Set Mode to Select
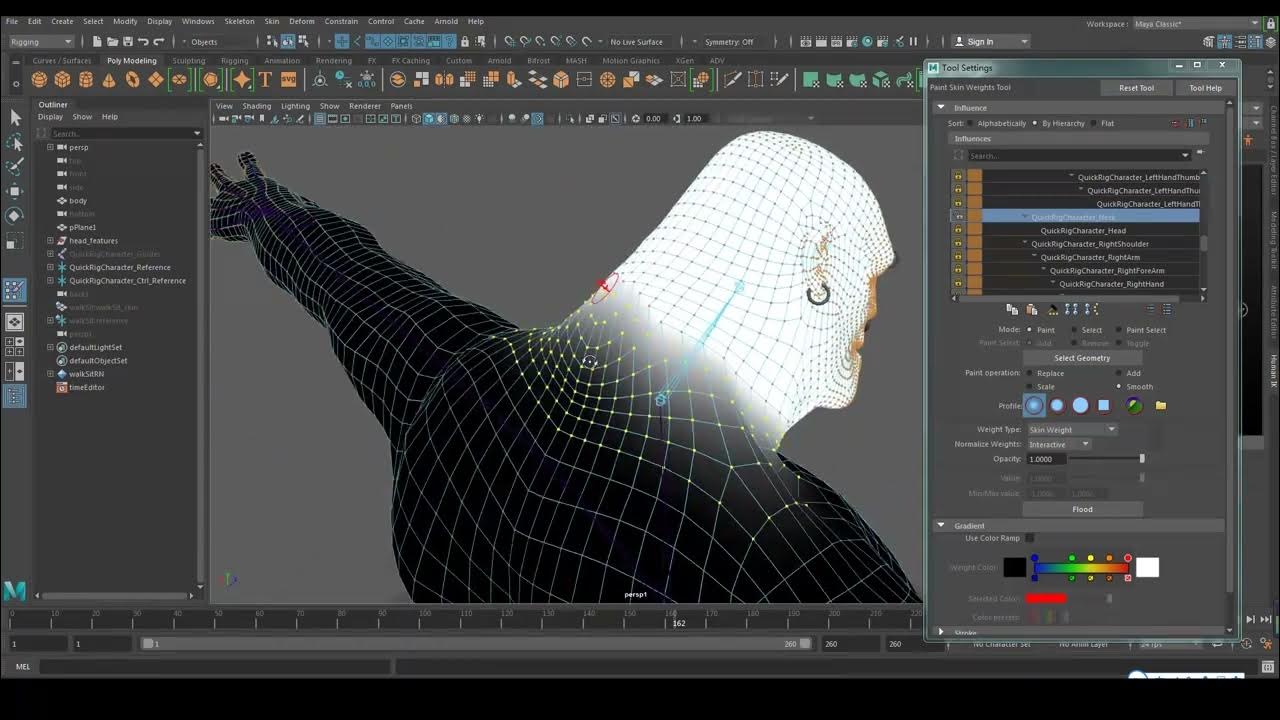The height and width of the screenshot is (720, 1280). tap(1075, 330)
